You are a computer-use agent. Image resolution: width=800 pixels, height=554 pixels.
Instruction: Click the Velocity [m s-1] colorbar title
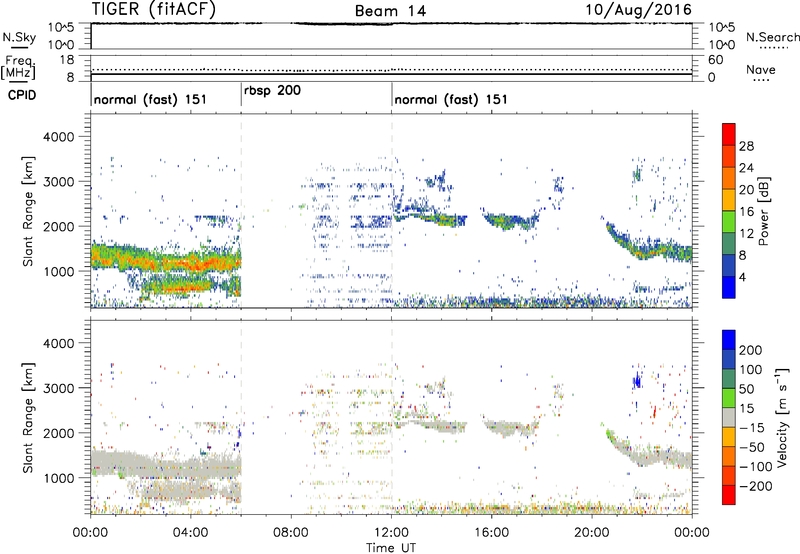782,417
